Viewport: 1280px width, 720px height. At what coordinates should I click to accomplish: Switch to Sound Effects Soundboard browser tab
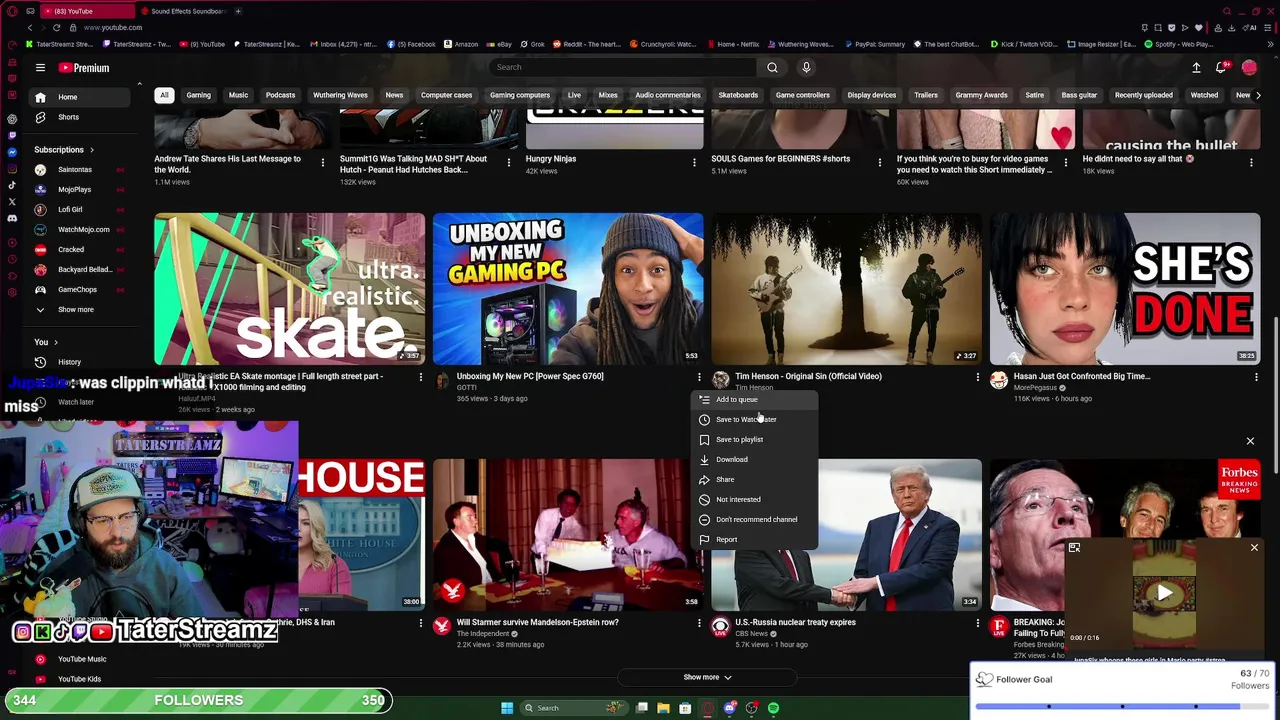[184, 11]
